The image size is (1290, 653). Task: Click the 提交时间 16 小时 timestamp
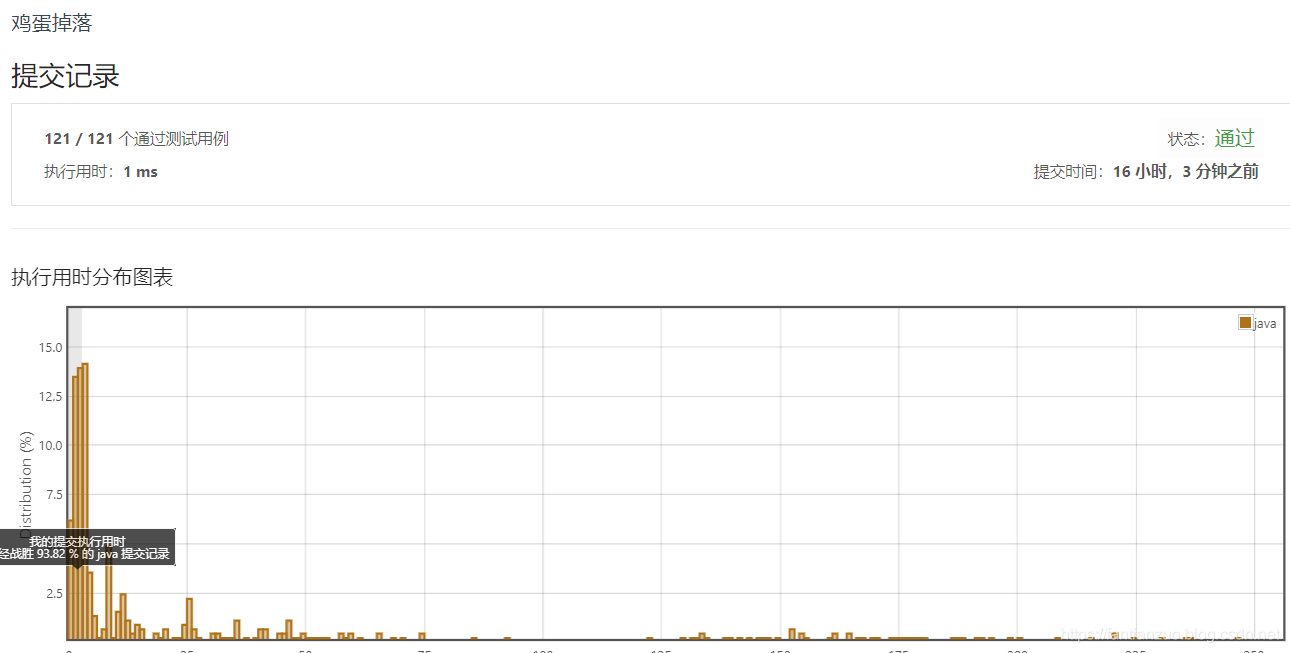[1146, 171]
